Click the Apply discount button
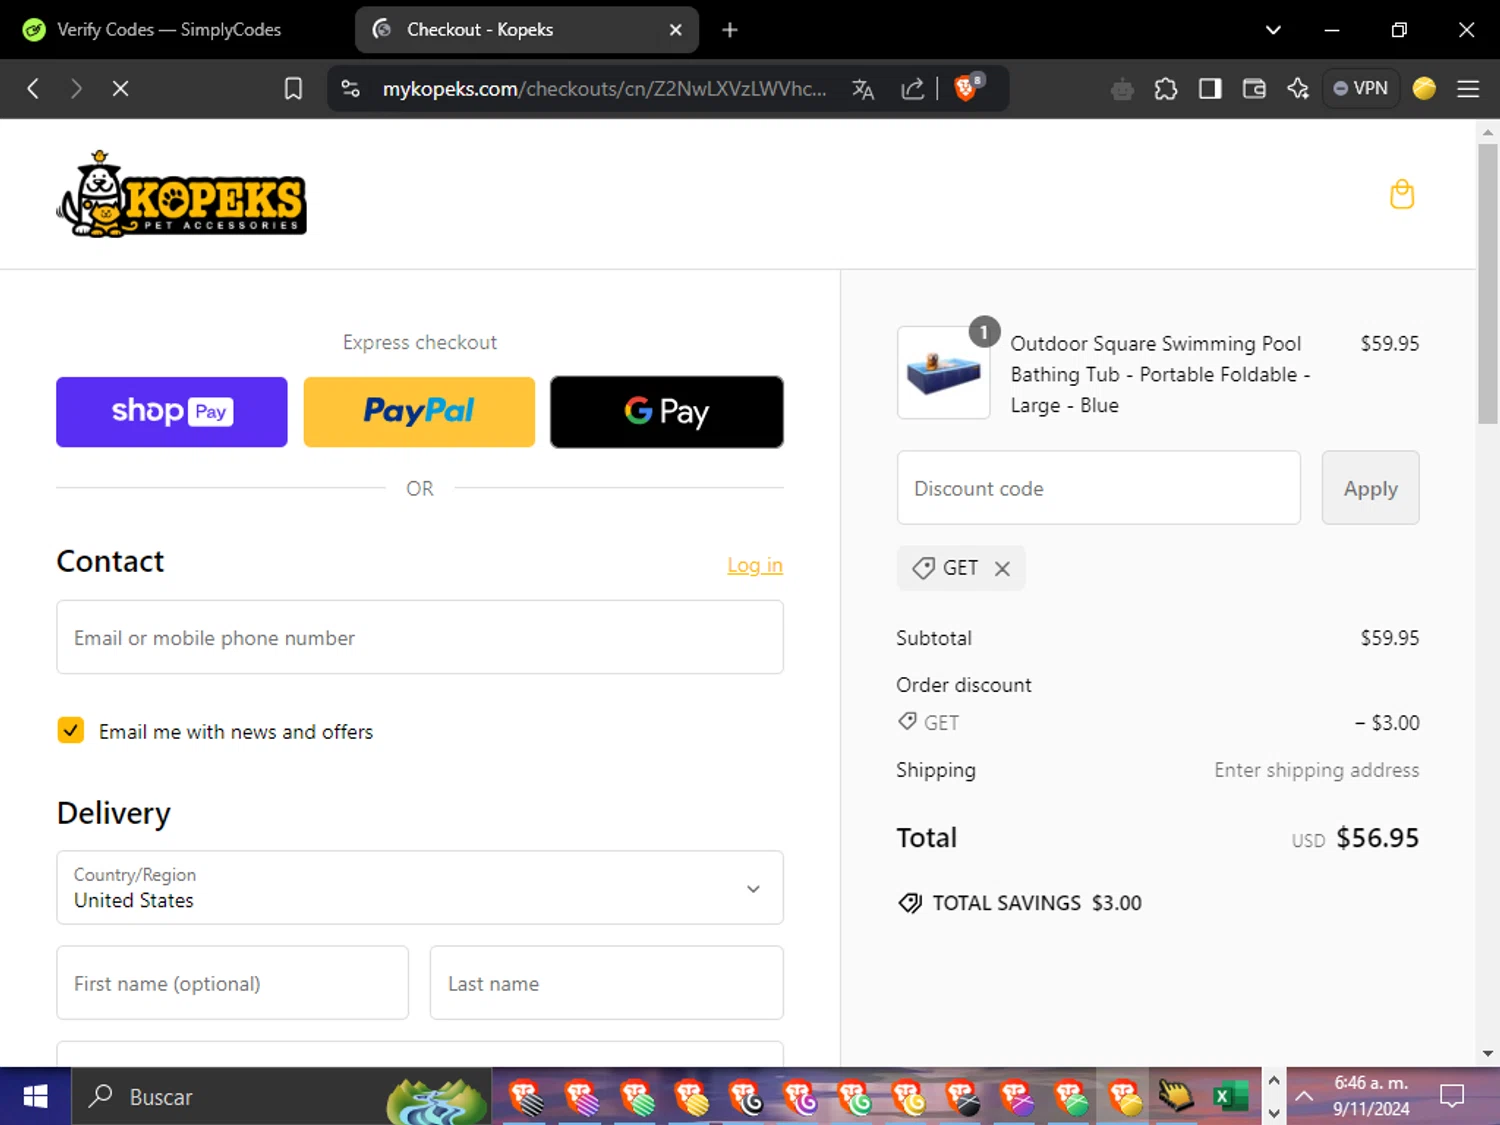This screenshot has width=1500, height=1125. pos(1371,488)
